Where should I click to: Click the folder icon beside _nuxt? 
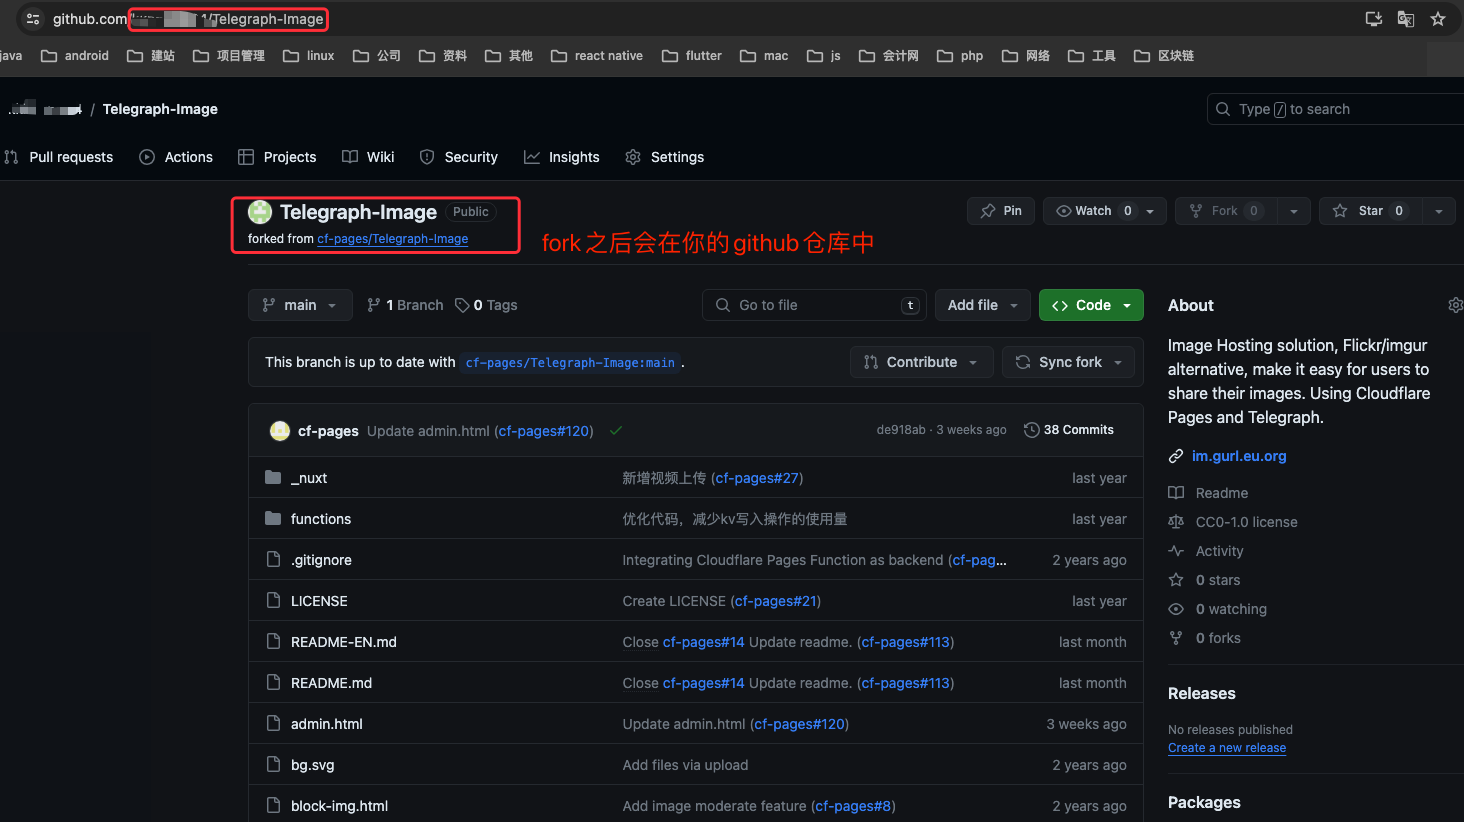point(273,478)
